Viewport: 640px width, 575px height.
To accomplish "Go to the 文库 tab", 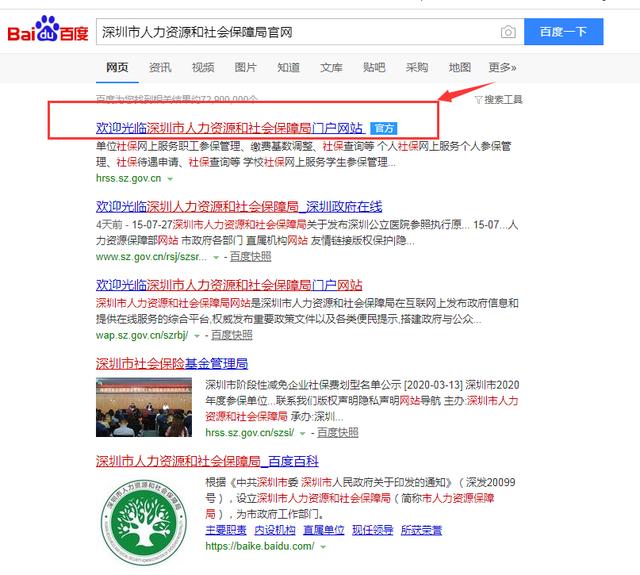I will click(x=331, y=67).
